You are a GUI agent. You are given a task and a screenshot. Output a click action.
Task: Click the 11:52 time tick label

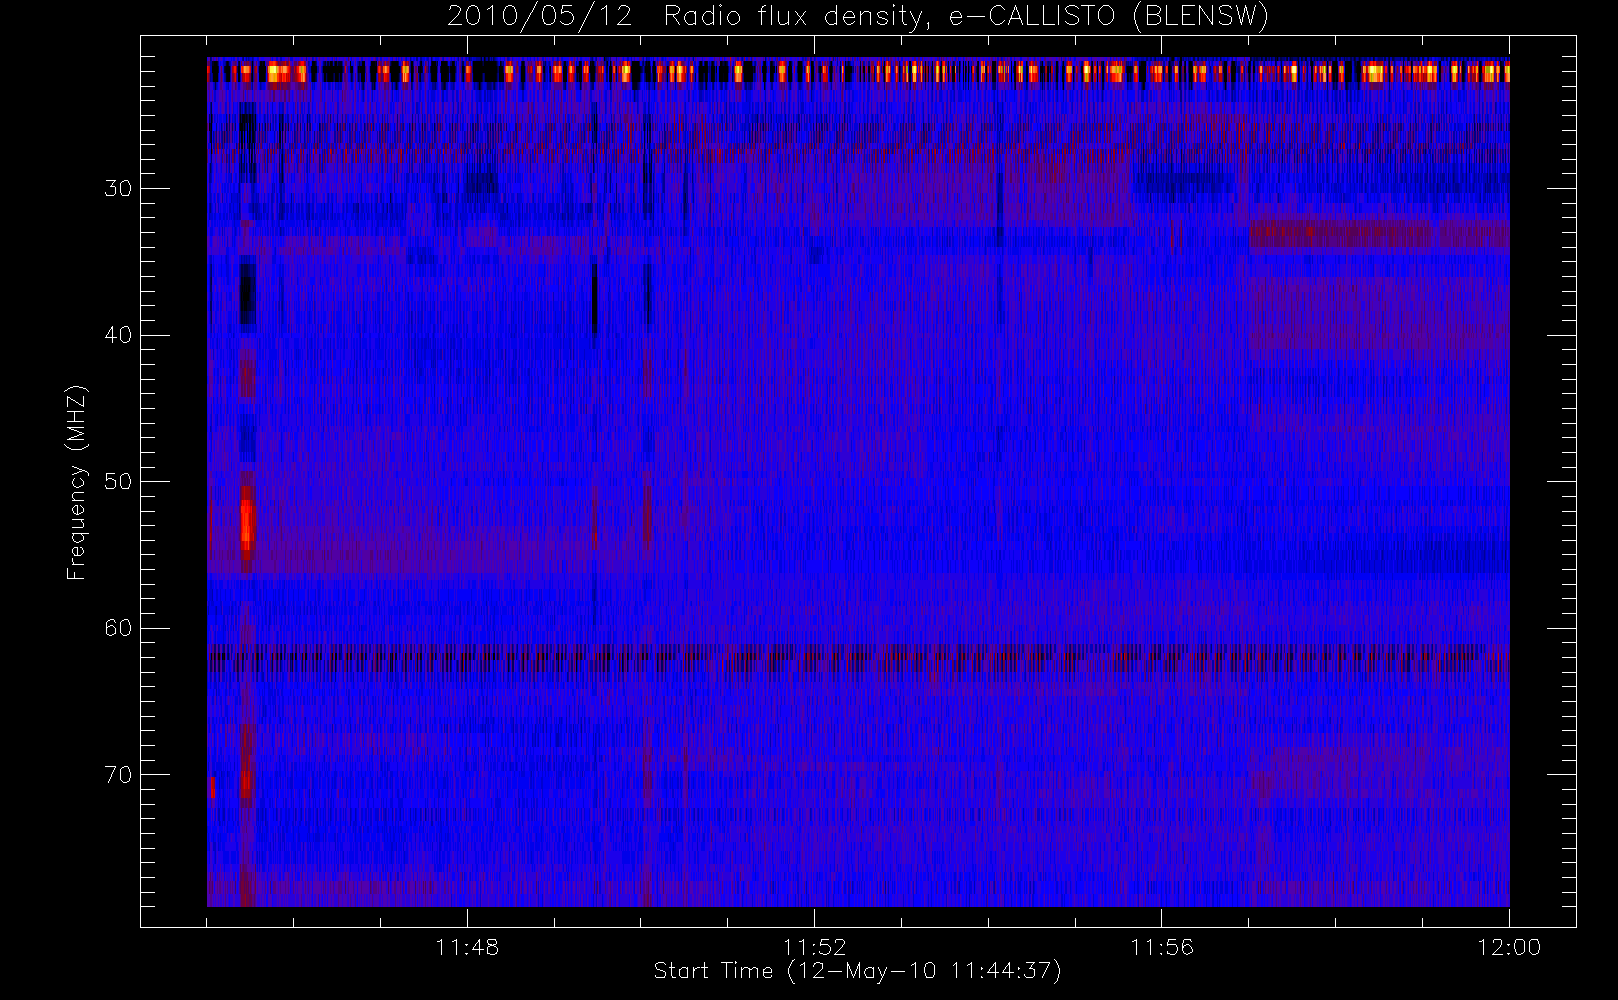click(814, 947)
